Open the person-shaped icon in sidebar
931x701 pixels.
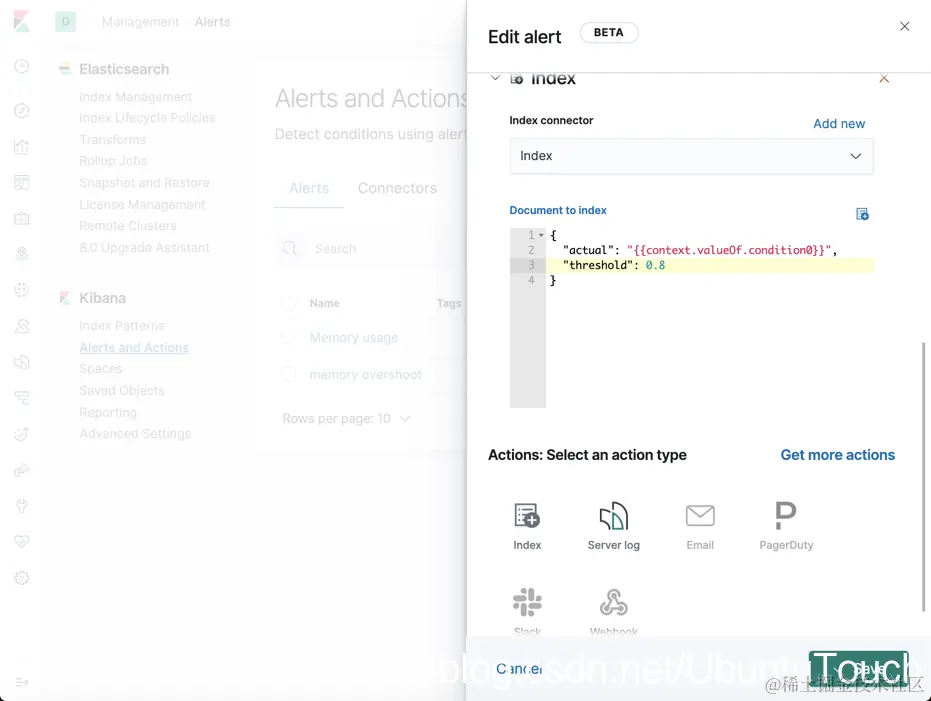(21, 326)
